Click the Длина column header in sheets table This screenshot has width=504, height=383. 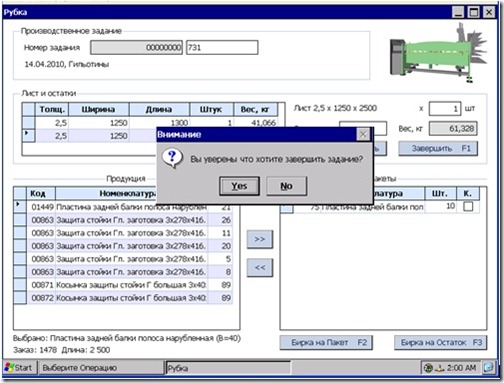pyautogui.click(x=159, y=109)
